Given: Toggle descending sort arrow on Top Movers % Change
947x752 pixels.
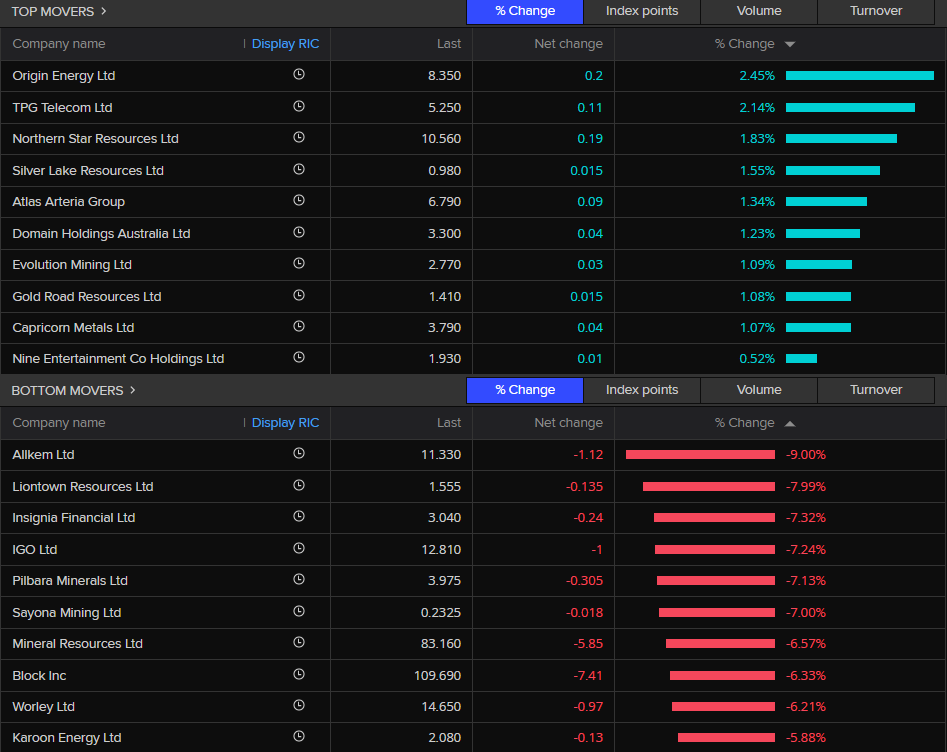Looking at the screenshot, I should pos(790,44).
